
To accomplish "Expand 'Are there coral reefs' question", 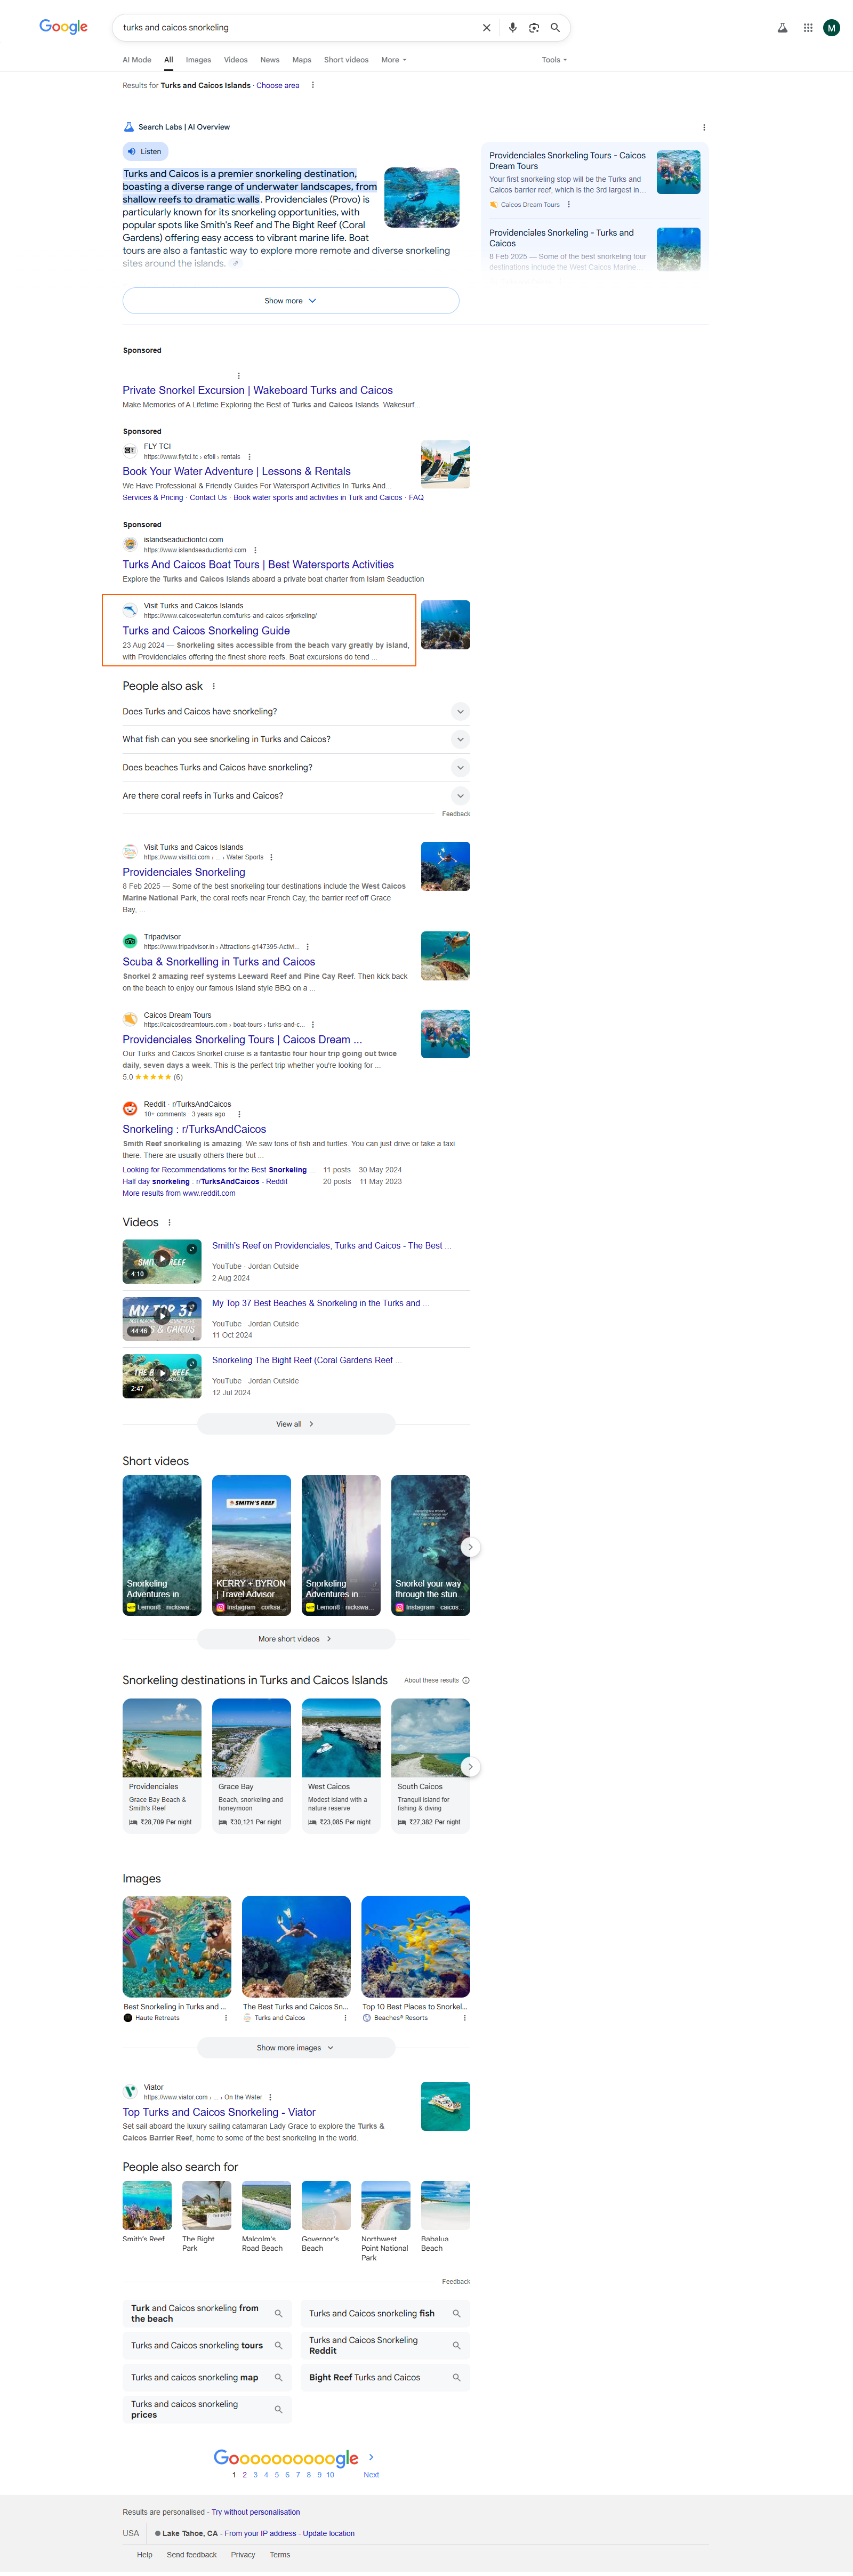I will pyautogui.click(x=296, y=796).
